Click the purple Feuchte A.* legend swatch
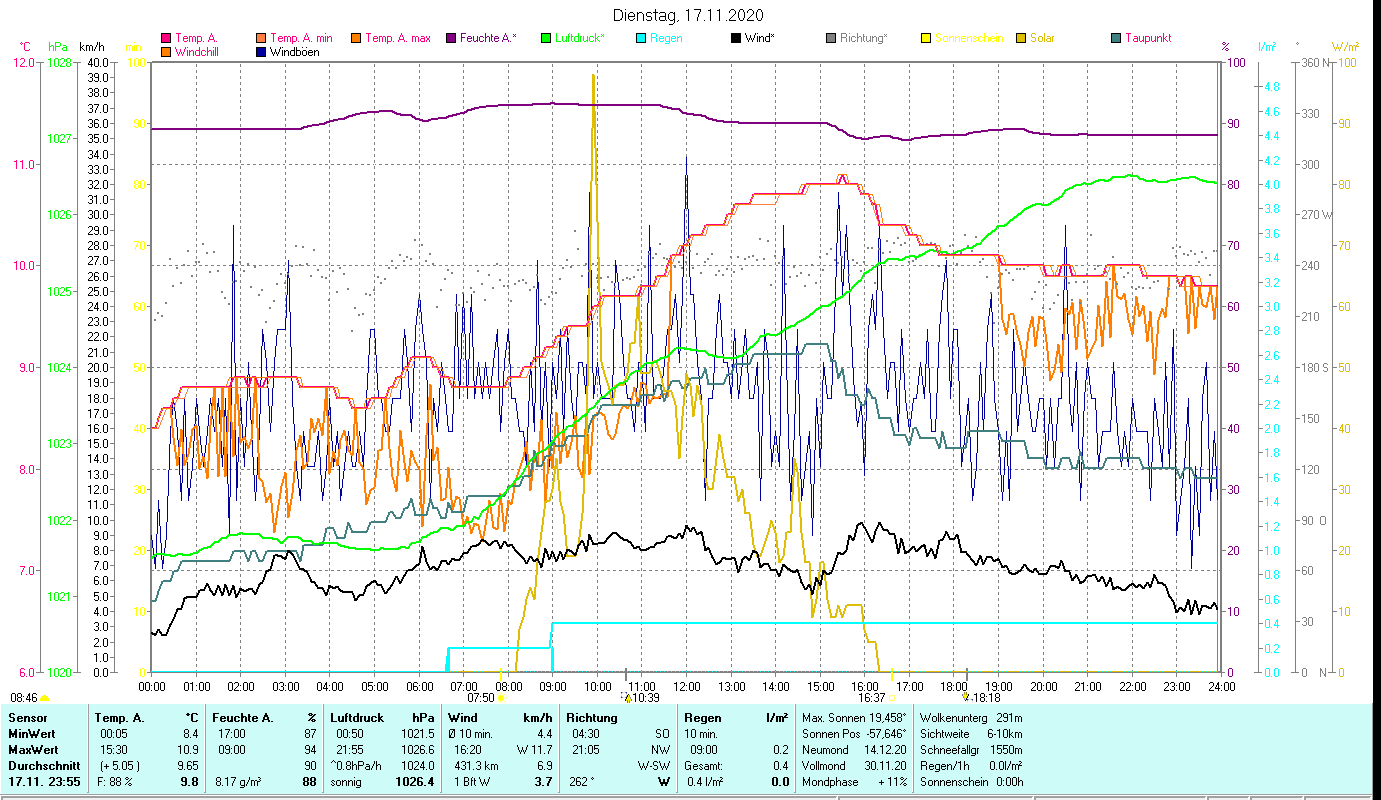The width and height of the screenshot is (1381, 800). [x=451, y=39]
